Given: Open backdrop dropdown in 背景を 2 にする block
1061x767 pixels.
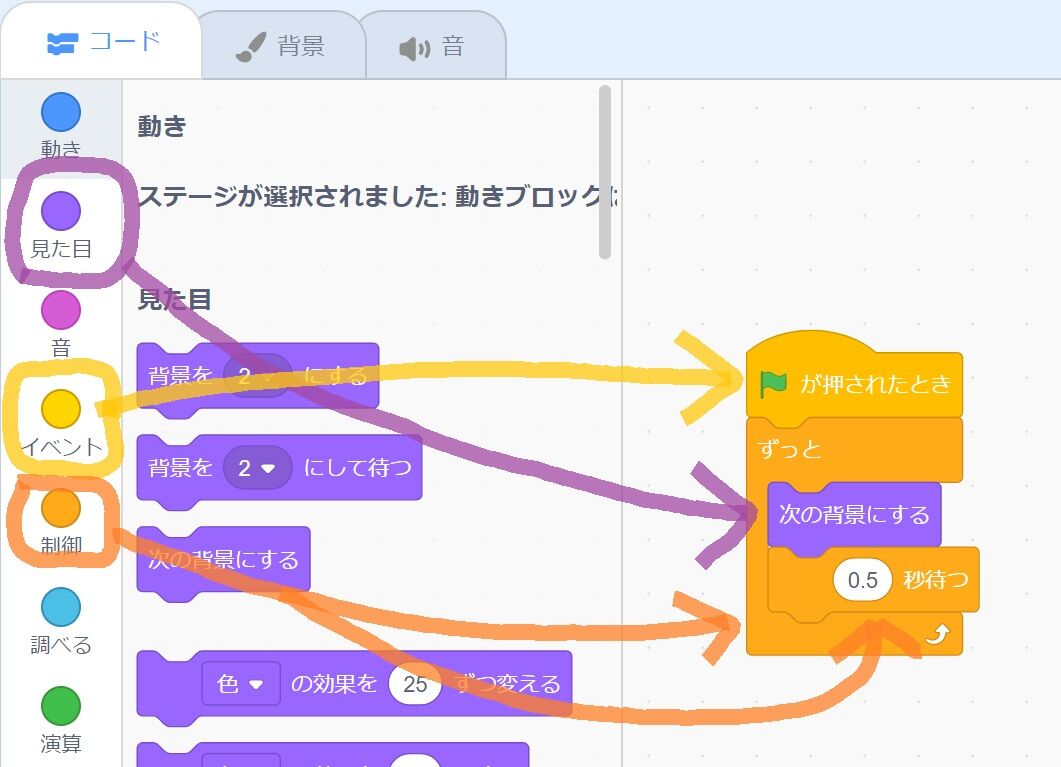Looking at the screenshot, I should (257, 376).
